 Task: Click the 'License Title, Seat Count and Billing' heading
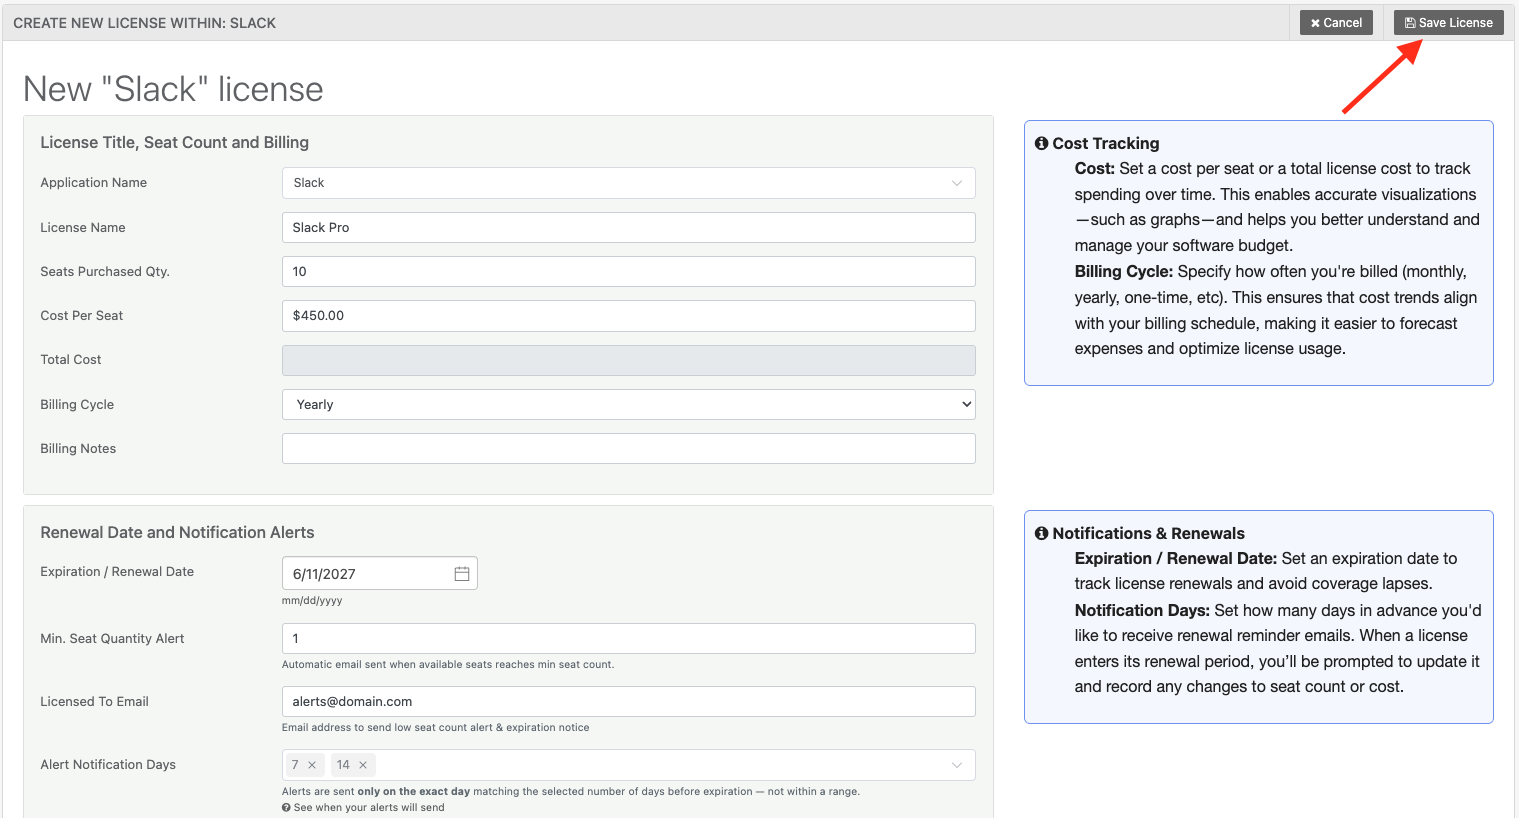(174, 142)
